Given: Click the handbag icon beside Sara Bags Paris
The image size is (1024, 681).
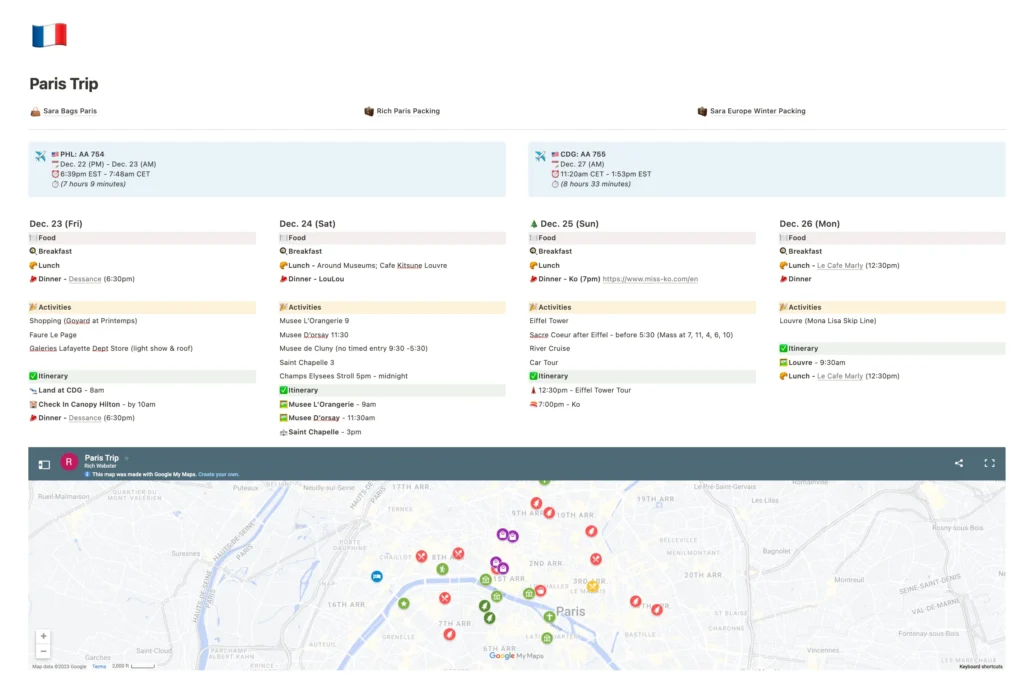Looking at the screenshot, I should tap(35, 112).
